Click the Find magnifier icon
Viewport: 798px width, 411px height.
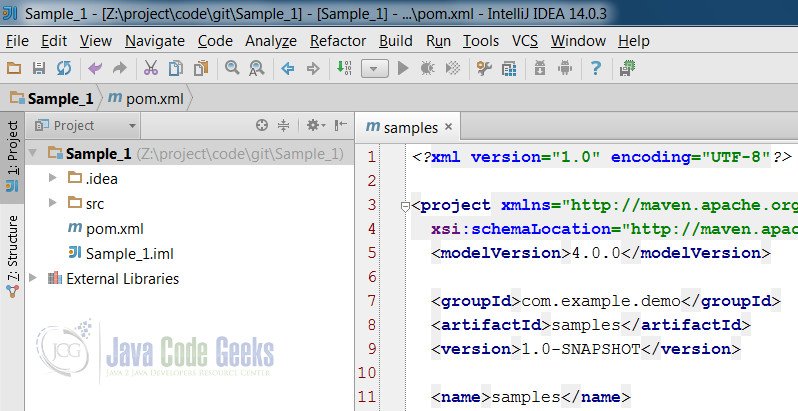click(x=232, y=68)
